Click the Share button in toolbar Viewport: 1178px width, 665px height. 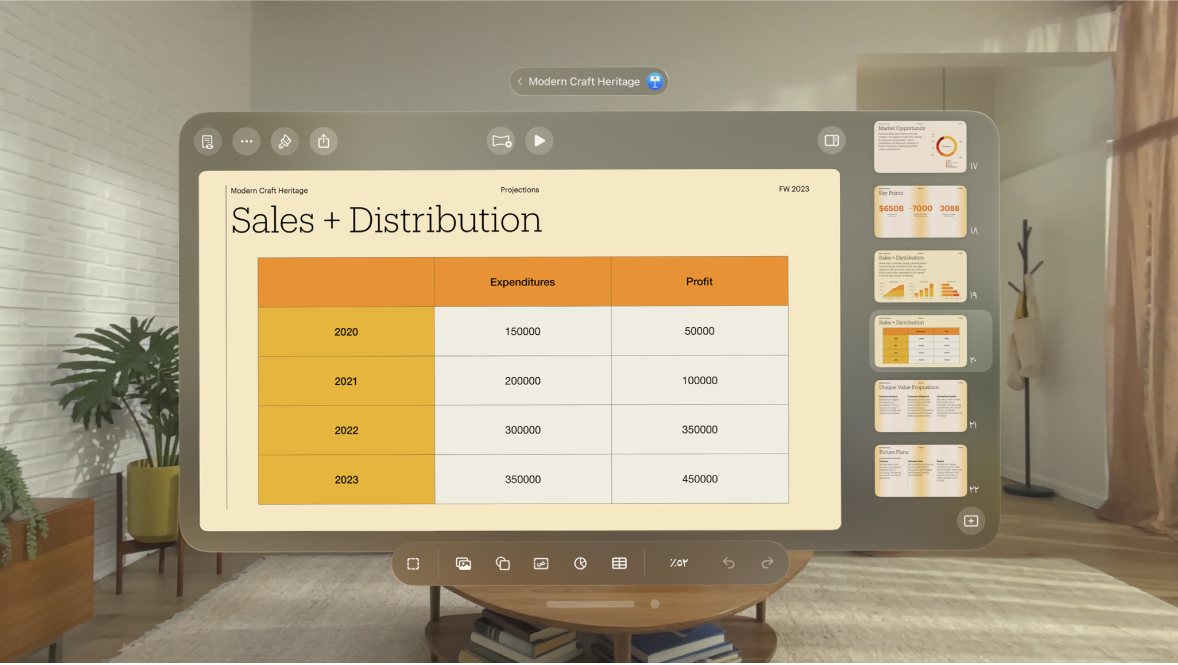pos(323,141)
